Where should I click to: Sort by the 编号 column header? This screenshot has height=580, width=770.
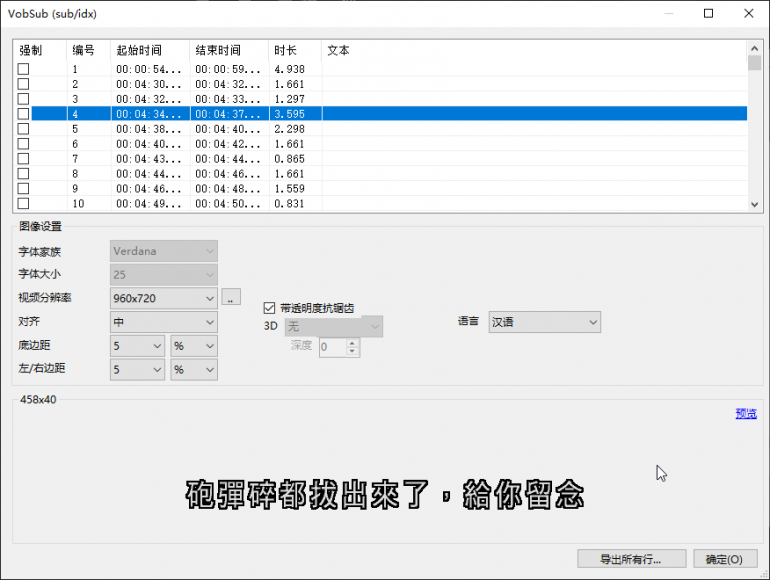click(88, 50)
